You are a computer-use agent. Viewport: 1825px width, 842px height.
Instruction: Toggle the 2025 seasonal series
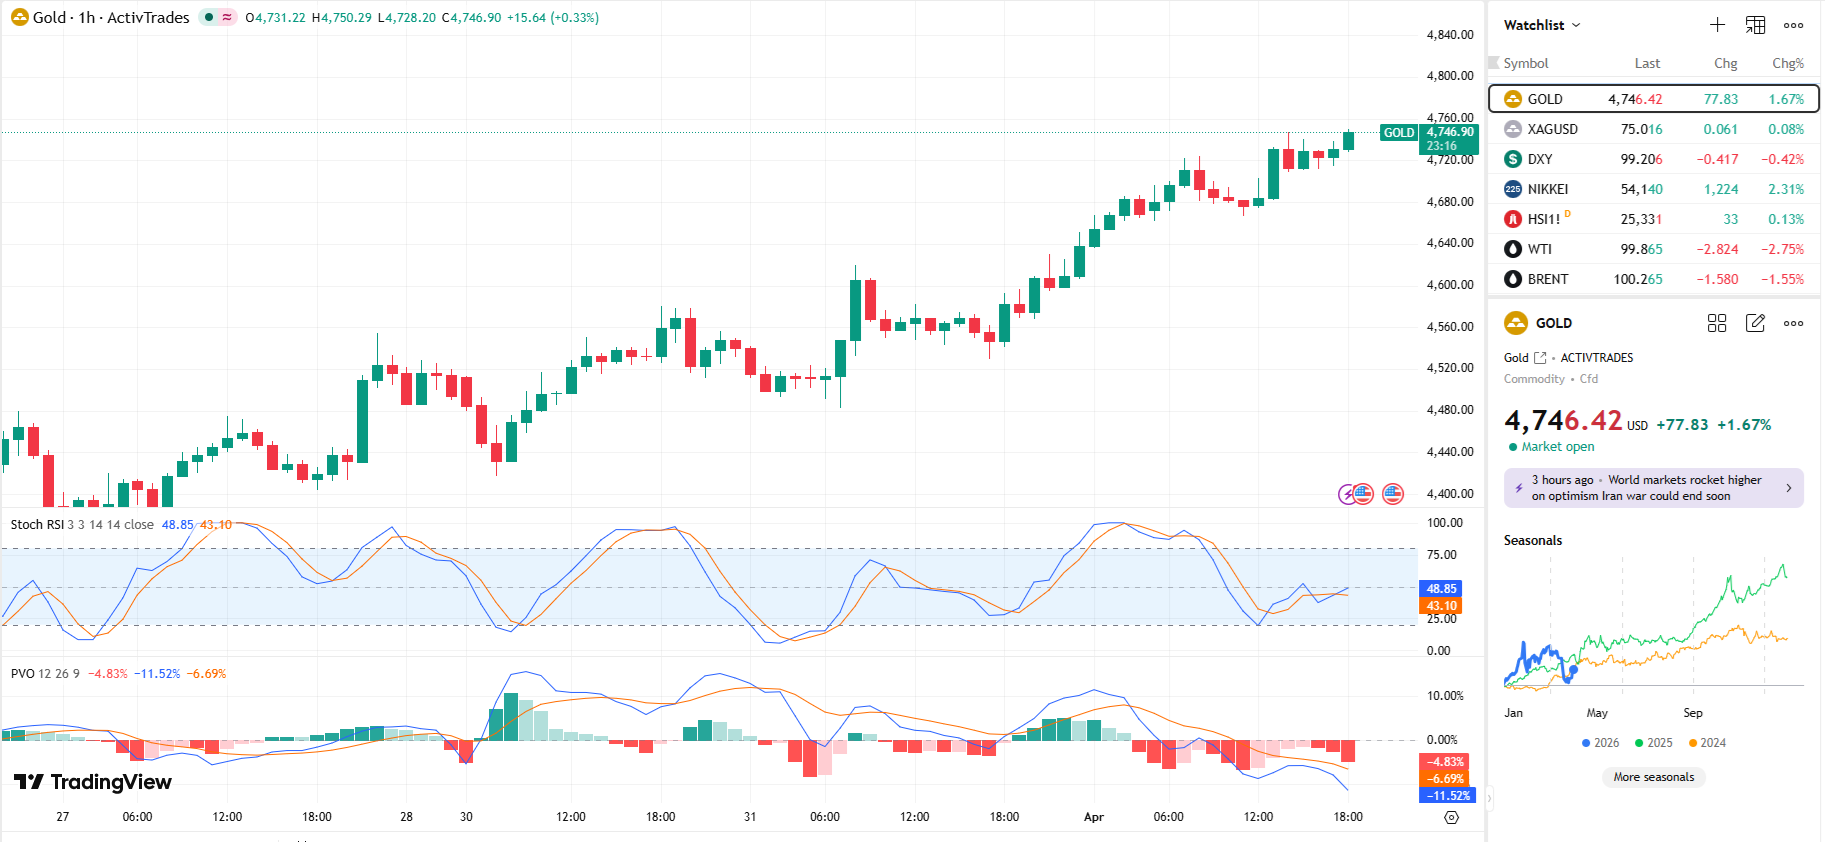[x=1653, y=743]
